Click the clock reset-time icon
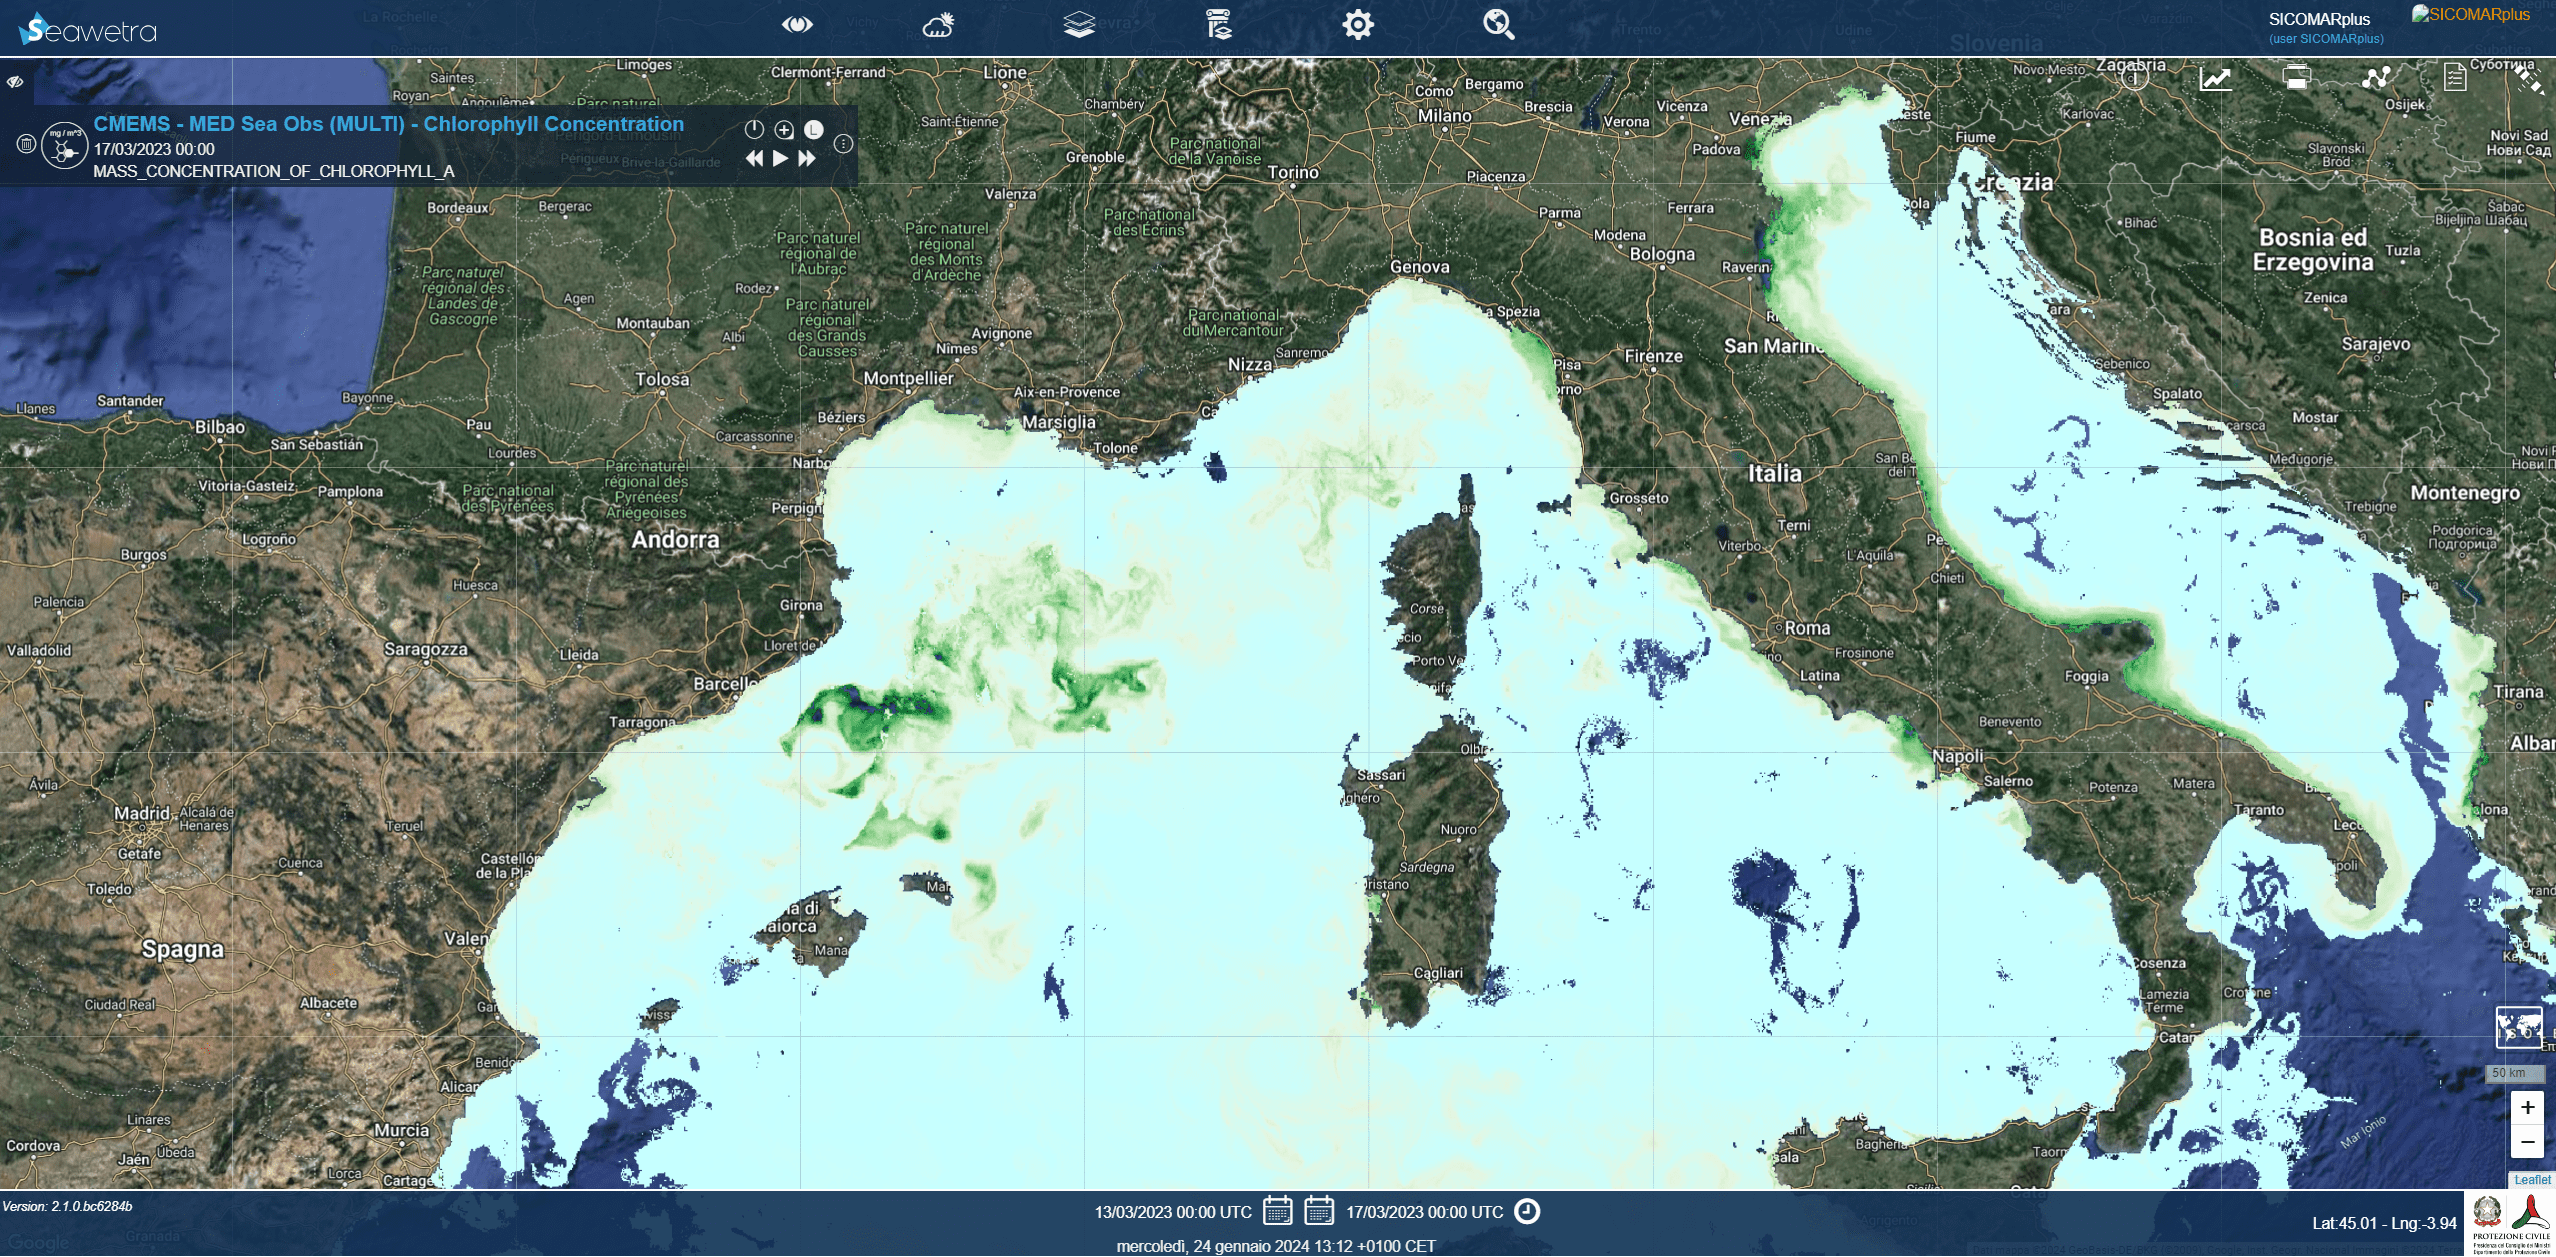2556x1257 pixels. tap(1527, 1211)
